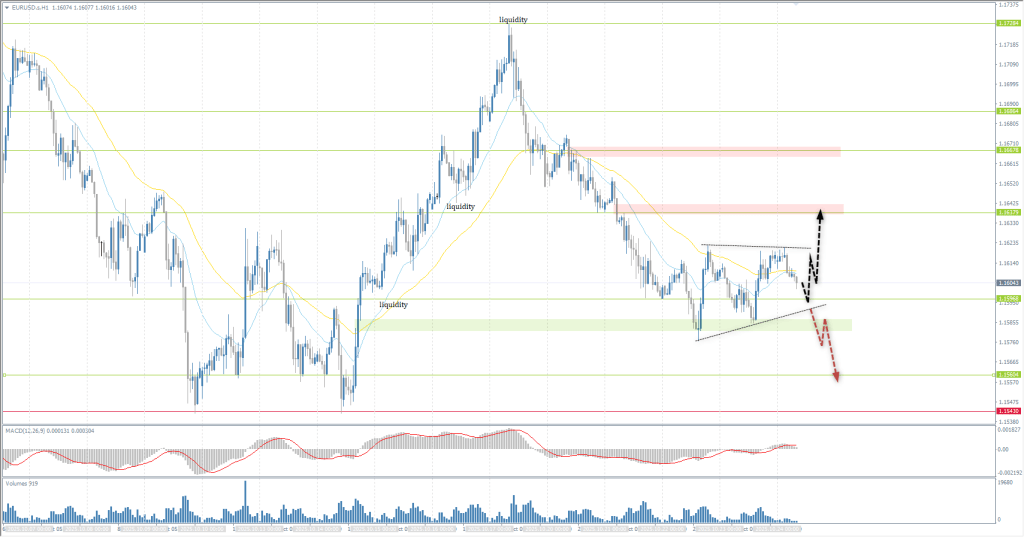
Task: Click the black dashed upward arrow head
Action: 820,213
